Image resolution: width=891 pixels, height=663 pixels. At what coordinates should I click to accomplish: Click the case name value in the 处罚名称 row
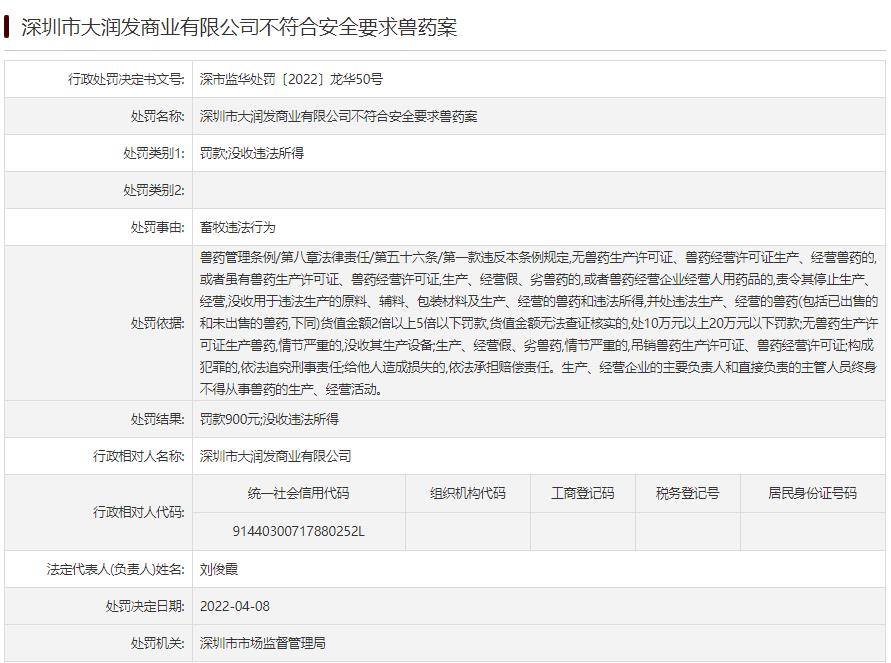click(338, 116)
